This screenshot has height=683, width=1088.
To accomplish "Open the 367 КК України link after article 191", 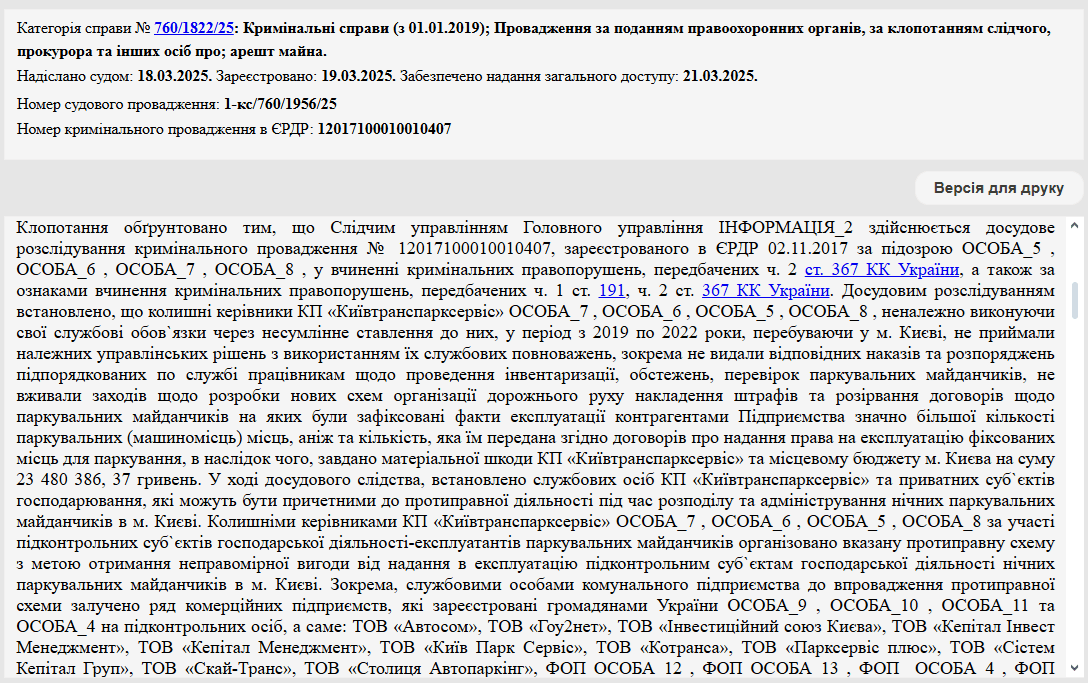I will coord(766,291).
